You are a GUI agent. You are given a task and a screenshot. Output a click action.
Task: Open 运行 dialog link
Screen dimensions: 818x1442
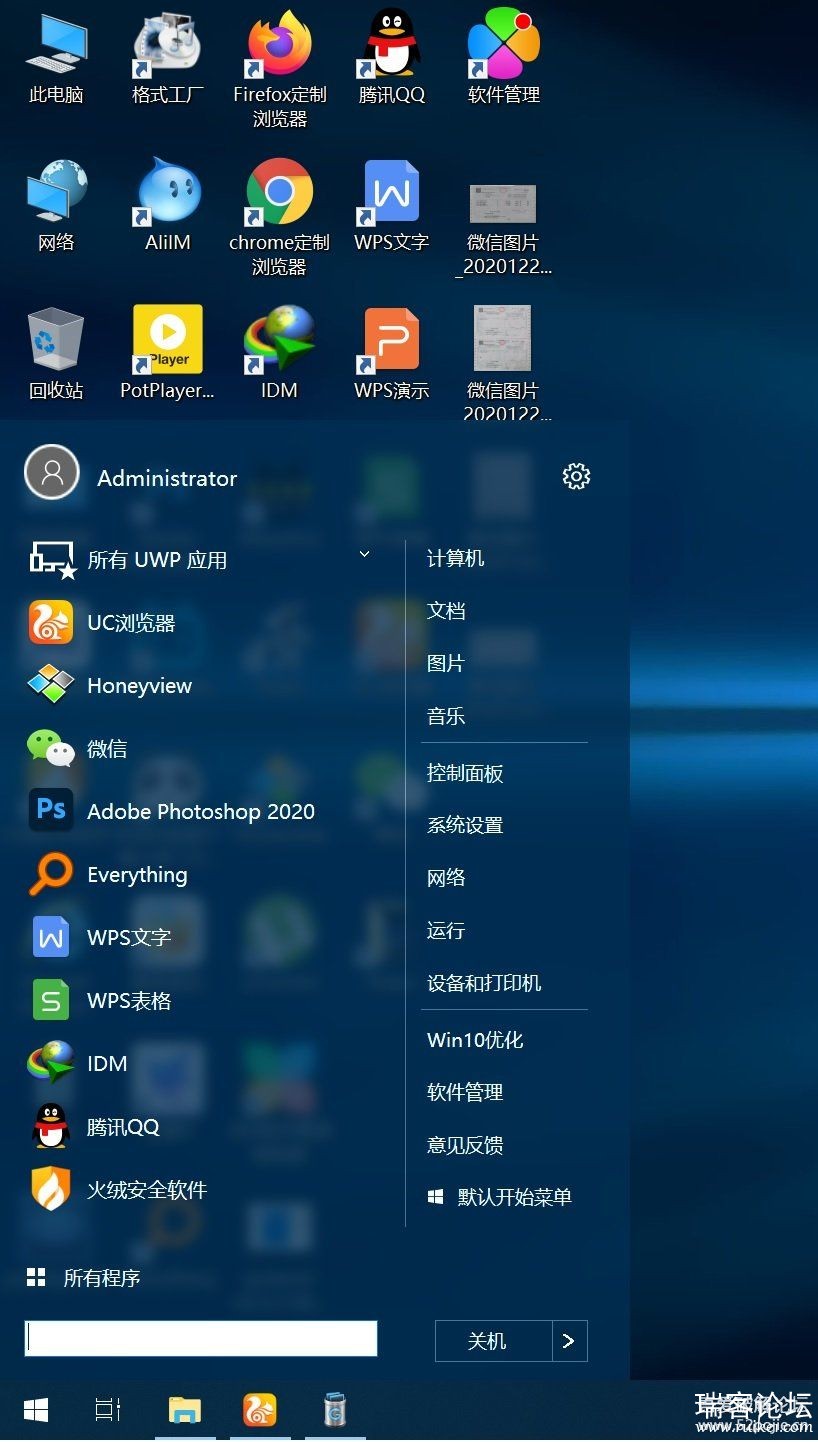(x=446, y=931)
